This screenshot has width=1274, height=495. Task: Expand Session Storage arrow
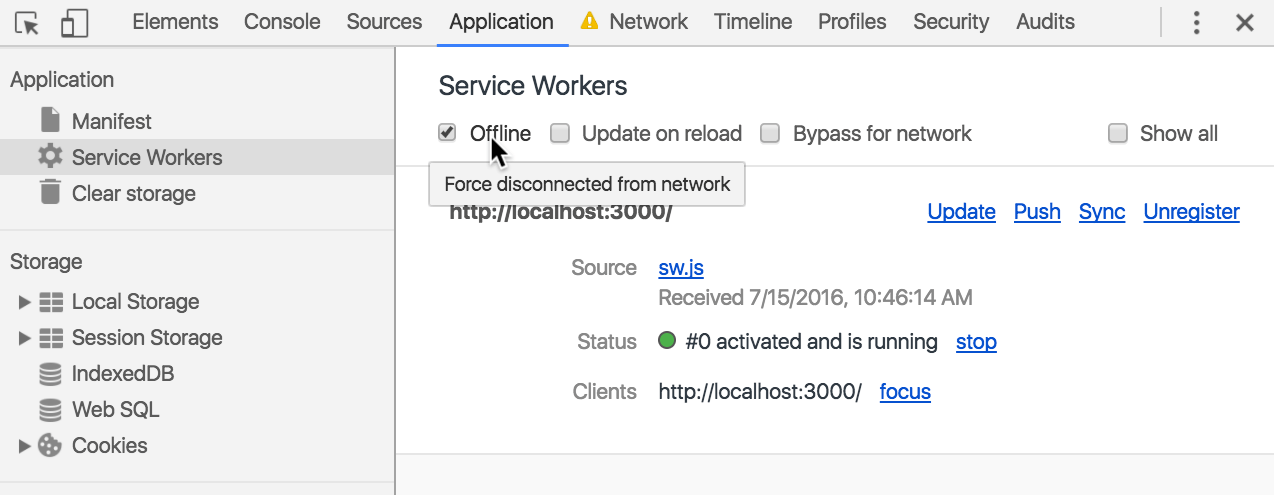(25, 338)
